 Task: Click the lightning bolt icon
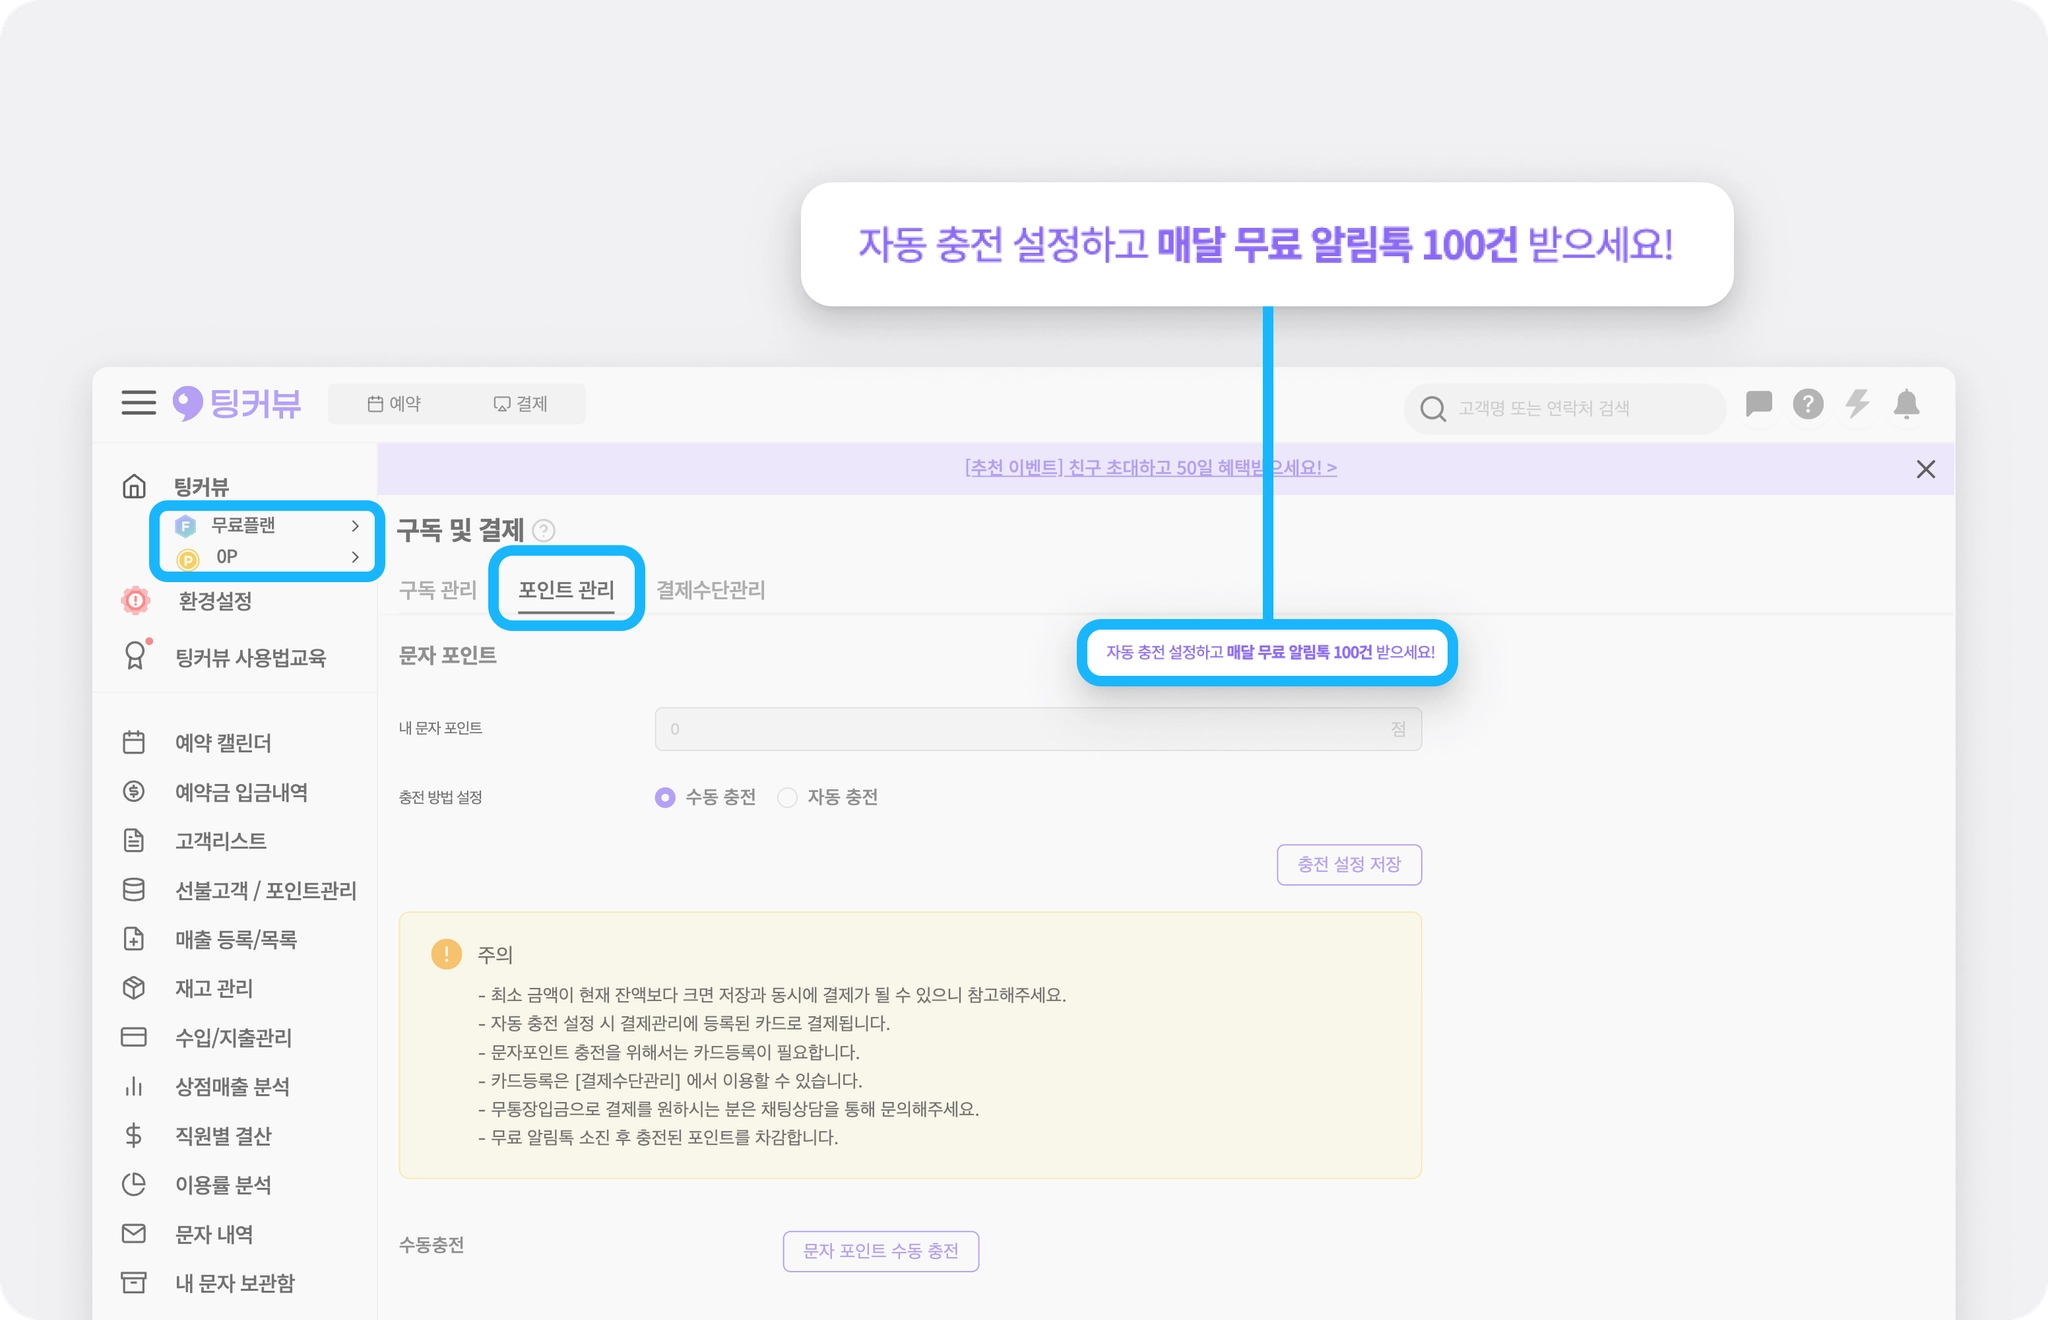point(1857,404)
